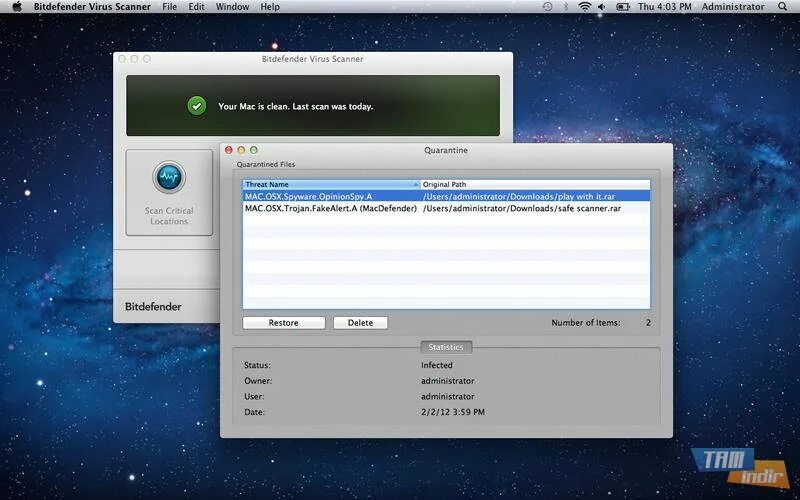Click the Scan Critical Locations pulse icon
The width and height of the screenshot is (800, 500).
169,177
